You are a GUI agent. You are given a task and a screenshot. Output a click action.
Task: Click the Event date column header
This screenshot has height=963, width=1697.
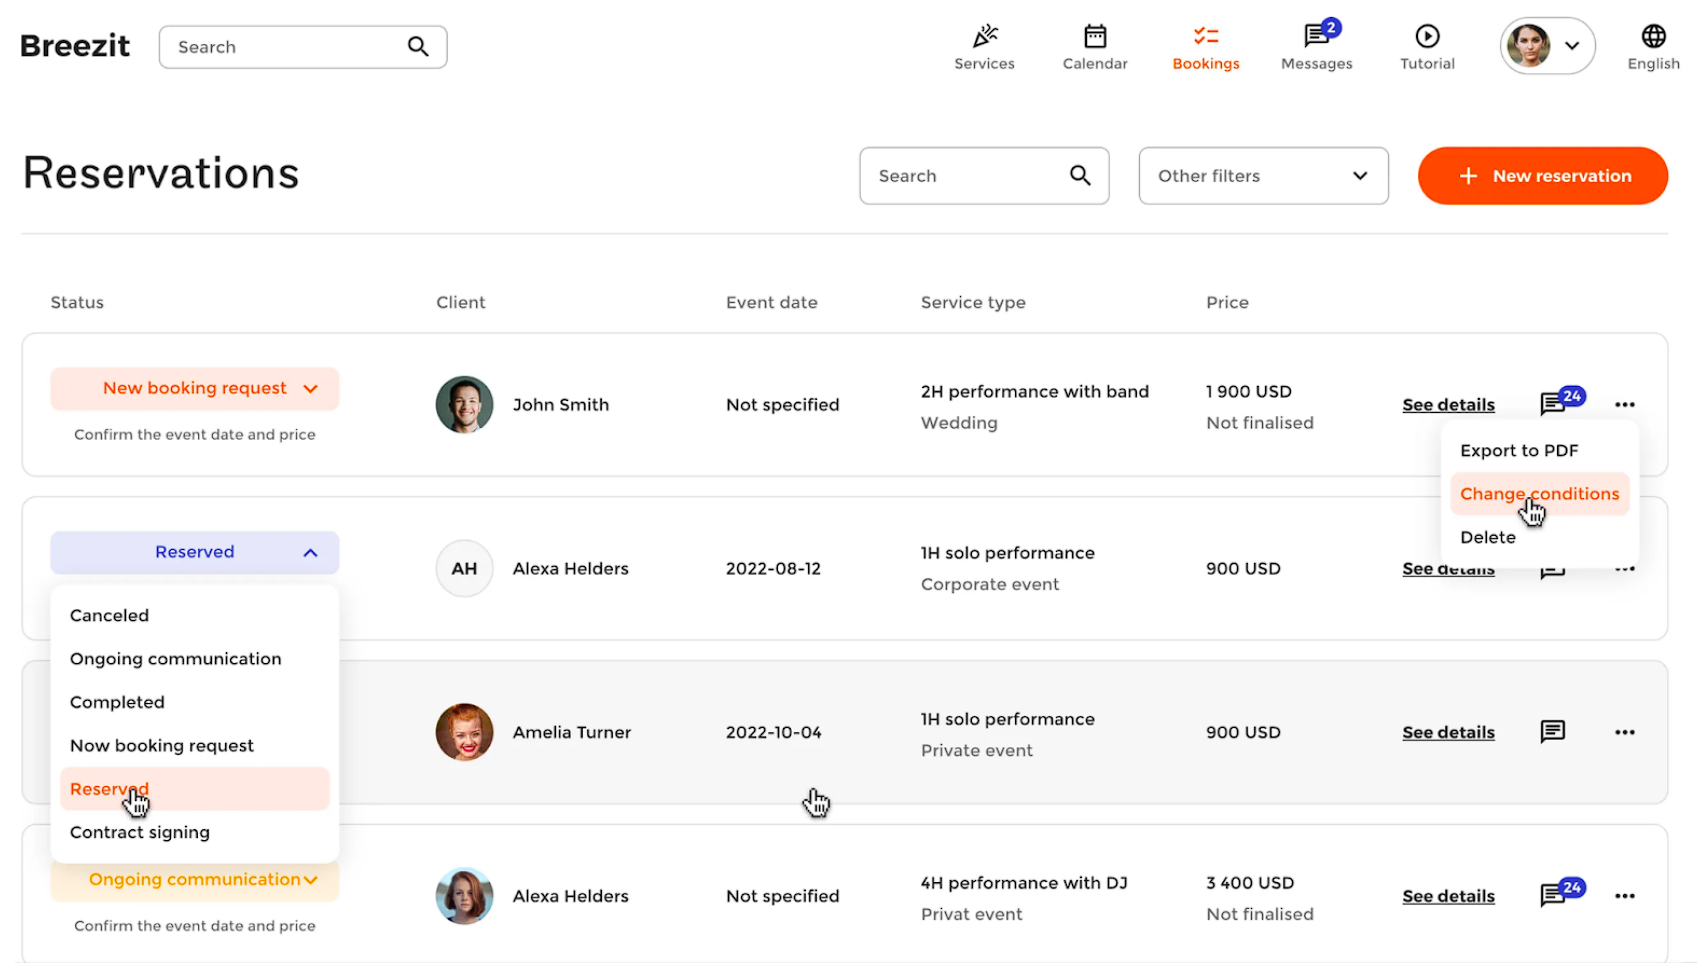pyautogui.click(x=772, y=303)
